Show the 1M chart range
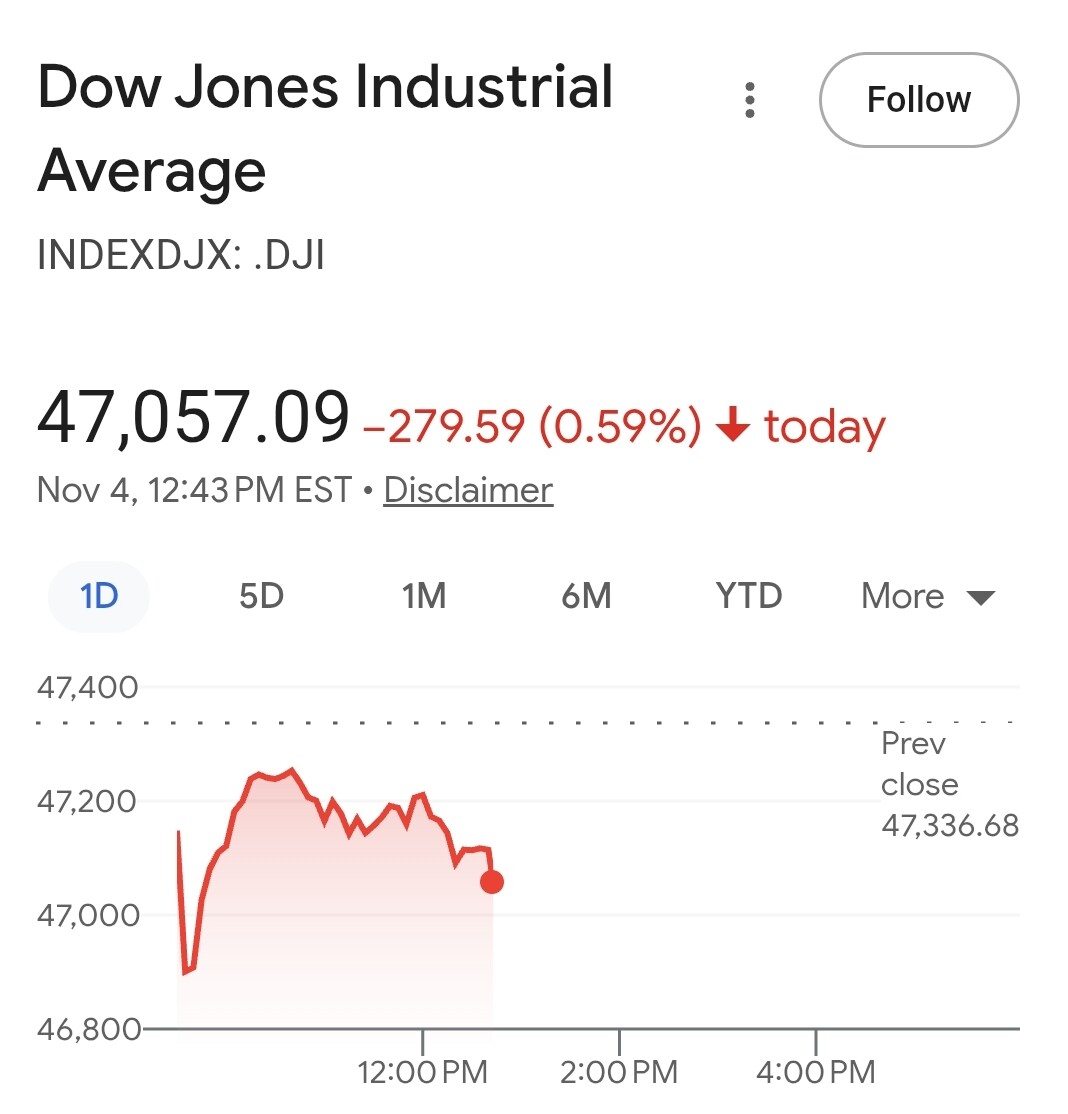Viewport: 1068px width, 1114px height. pos(423,596)
